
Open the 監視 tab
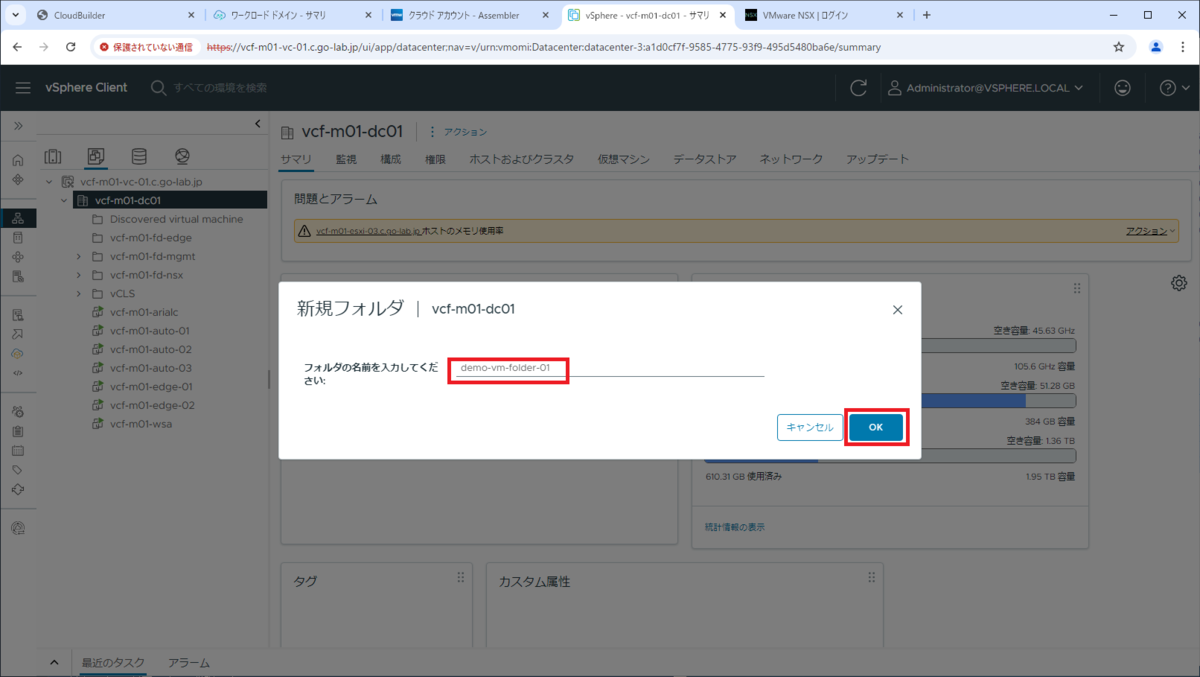point(346,159)
